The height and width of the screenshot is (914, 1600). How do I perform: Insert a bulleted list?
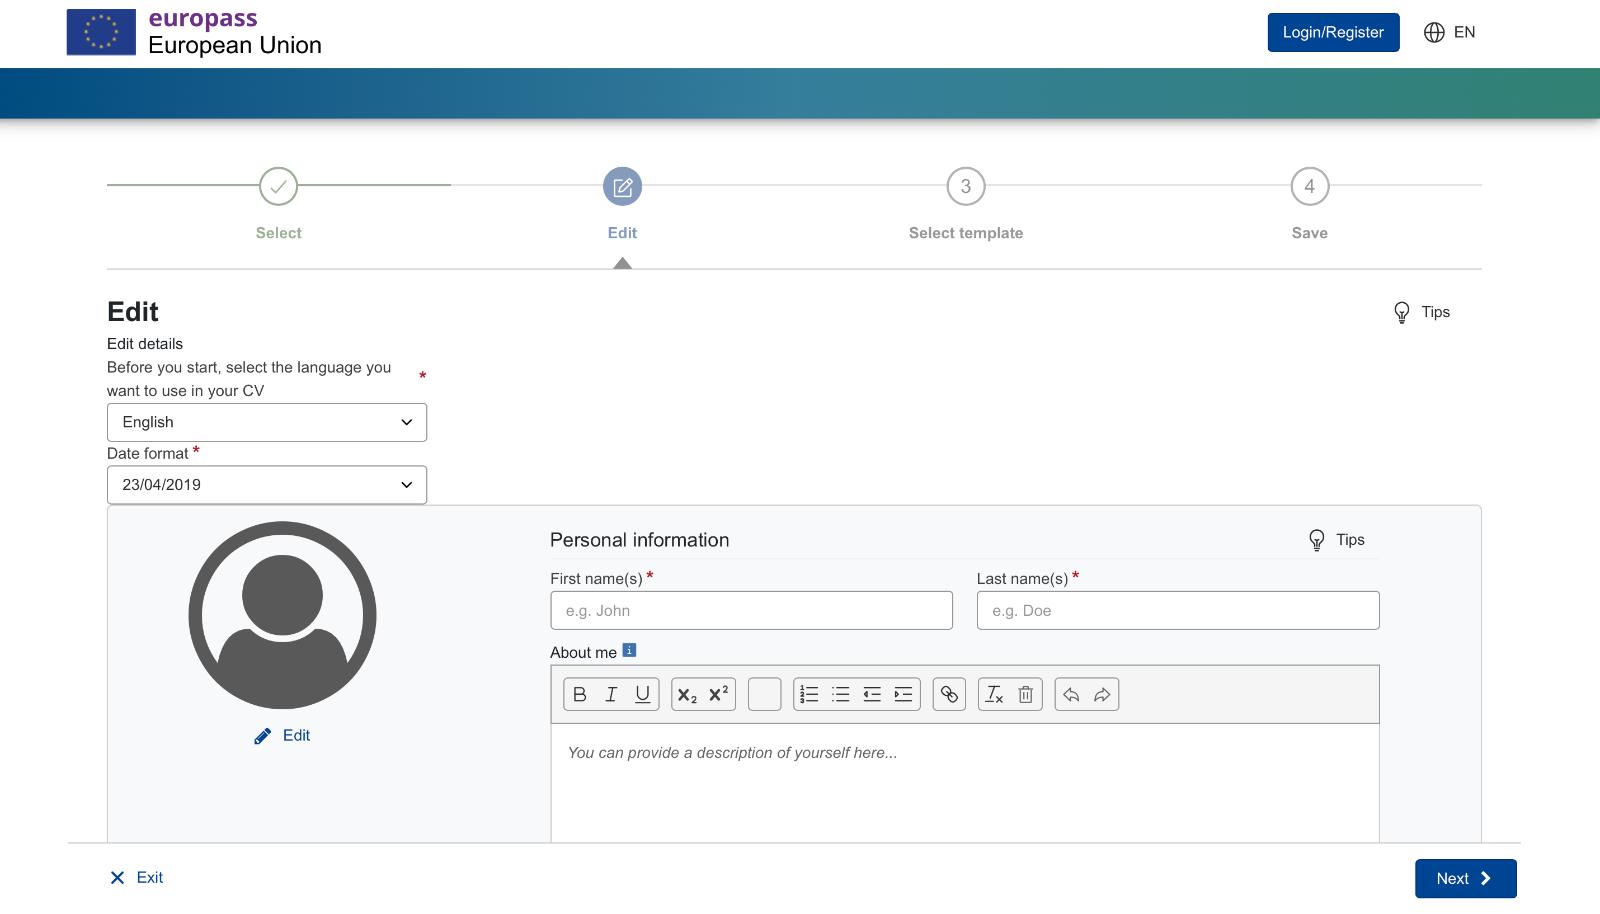[841, 694]
